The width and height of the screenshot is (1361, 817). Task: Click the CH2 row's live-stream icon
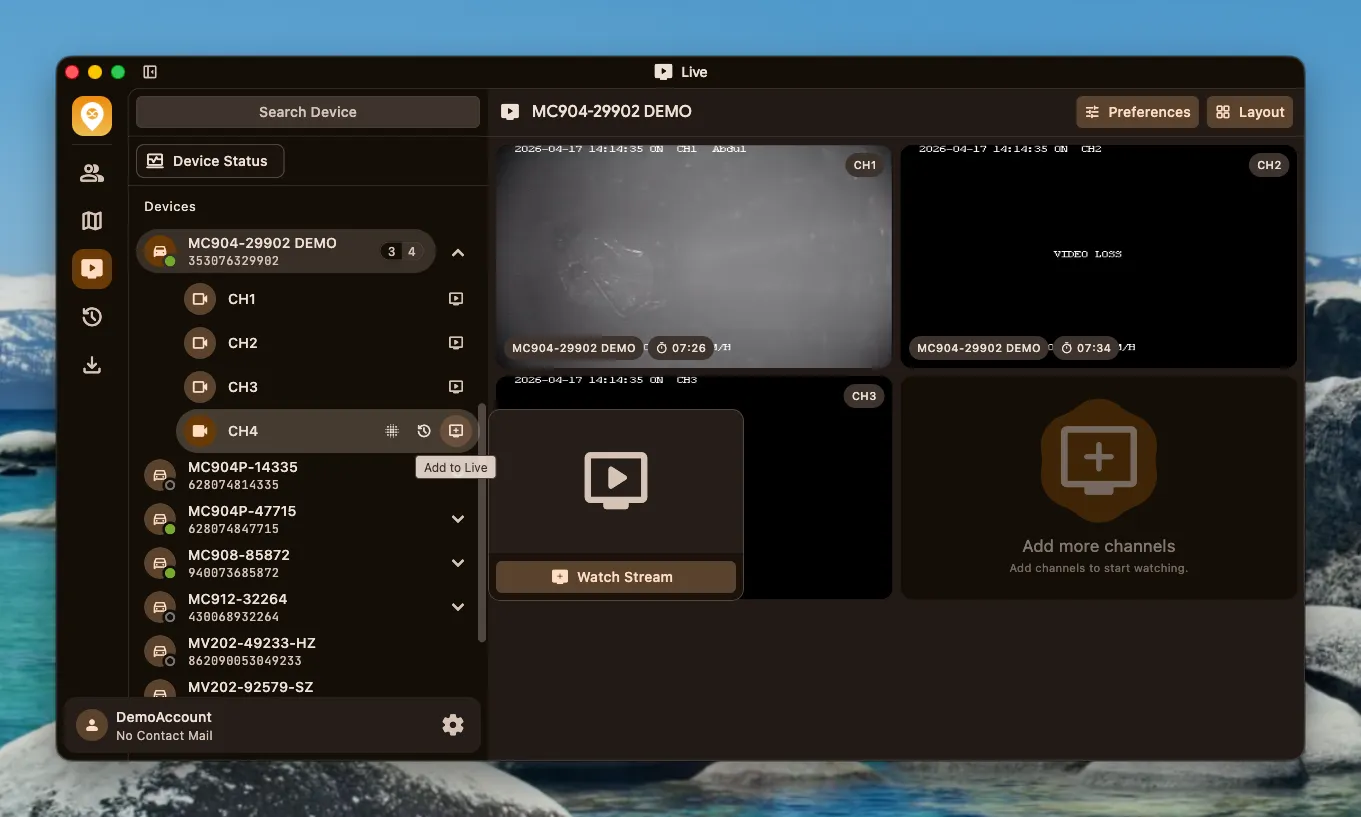pos(456,343)
